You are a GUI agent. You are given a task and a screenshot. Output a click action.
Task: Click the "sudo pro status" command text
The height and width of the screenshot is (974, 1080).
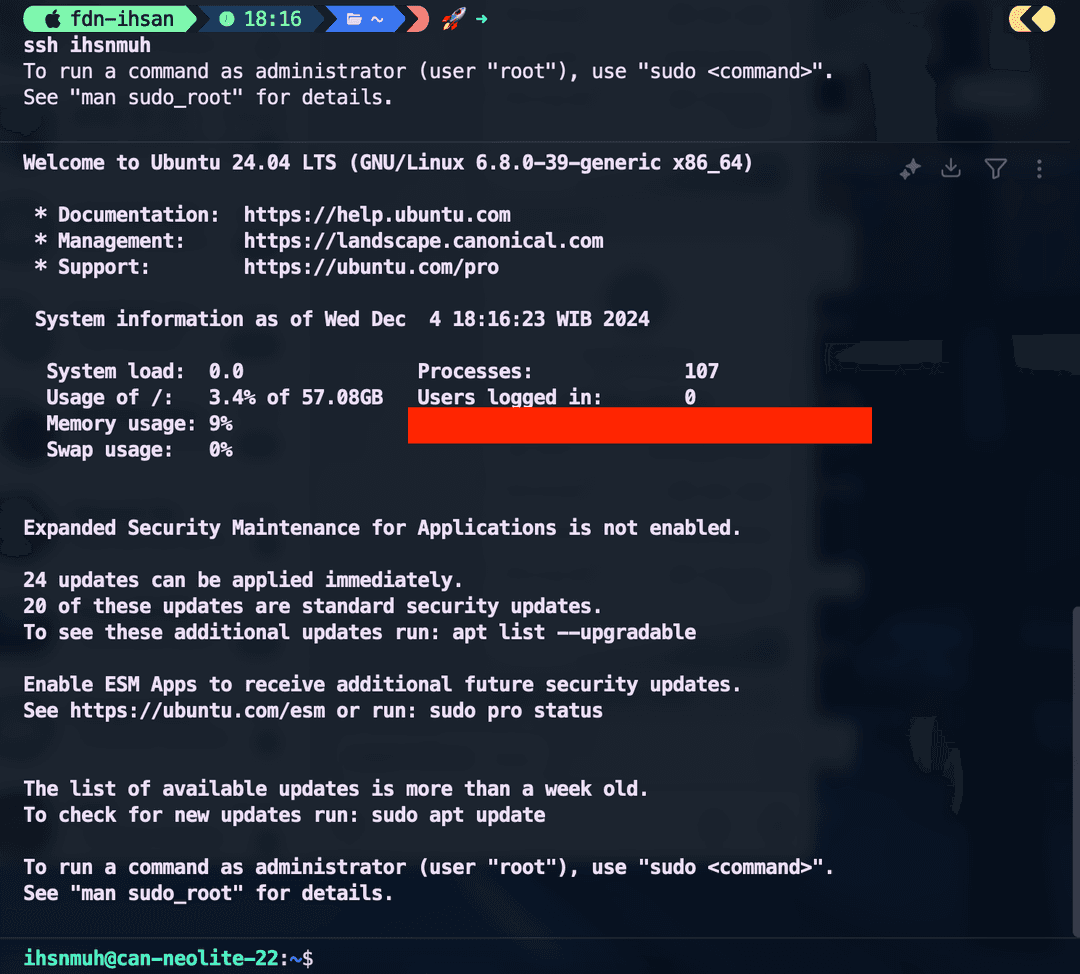516,711
